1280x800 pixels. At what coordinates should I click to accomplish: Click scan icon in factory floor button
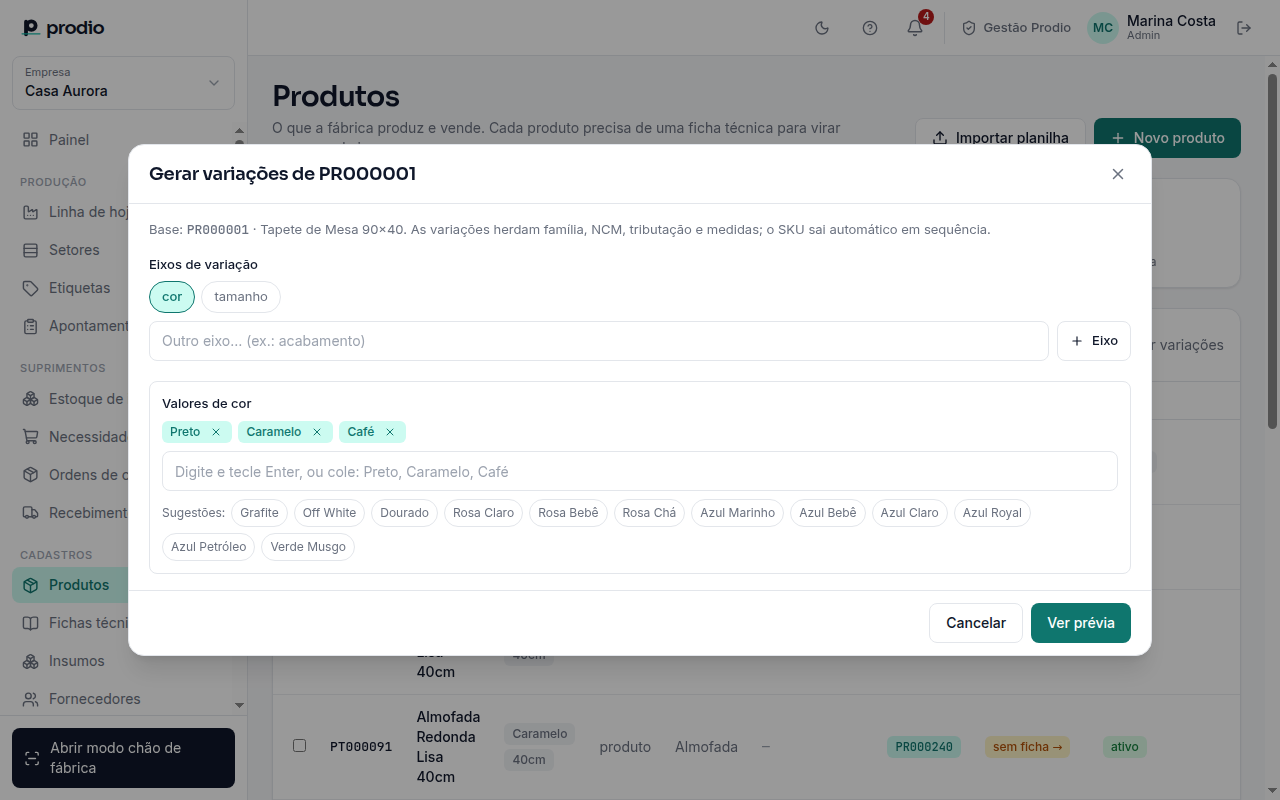32,758
